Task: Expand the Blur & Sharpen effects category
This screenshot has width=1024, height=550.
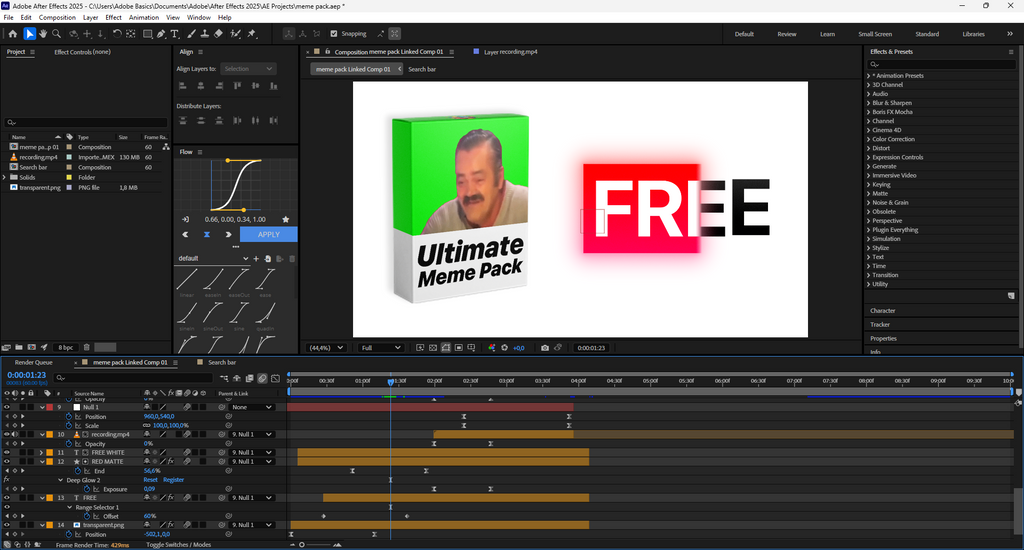Action: (x=891, y=103)
